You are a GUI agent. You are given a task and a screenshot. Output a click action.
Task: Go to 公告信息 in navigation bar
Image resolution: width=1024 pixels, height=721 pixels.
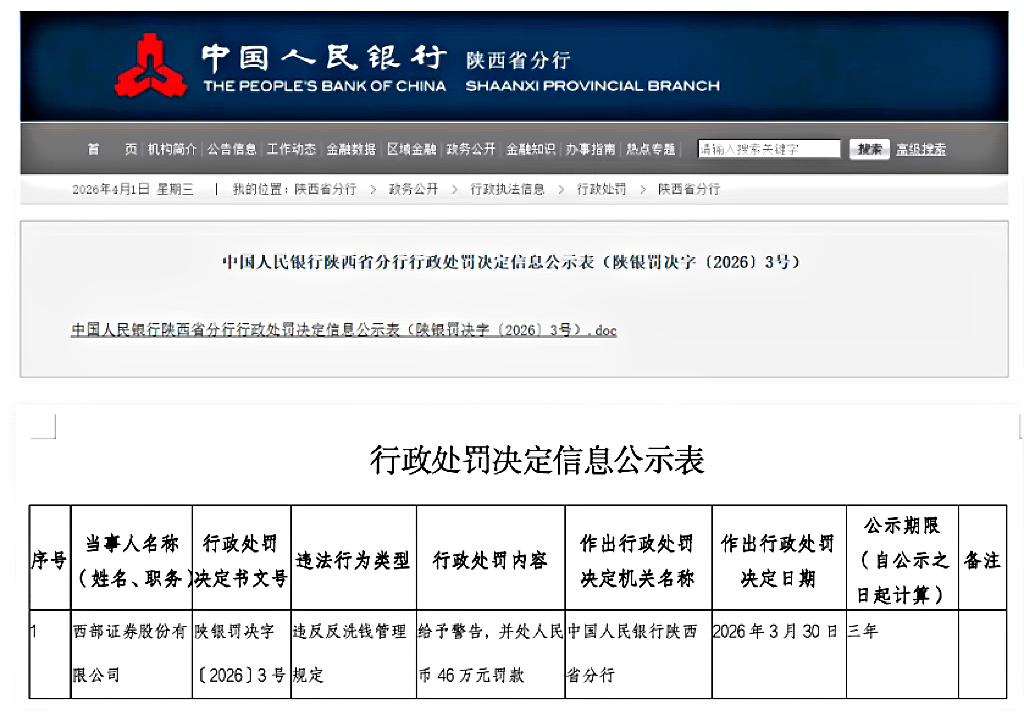click(x=232, y=149)
